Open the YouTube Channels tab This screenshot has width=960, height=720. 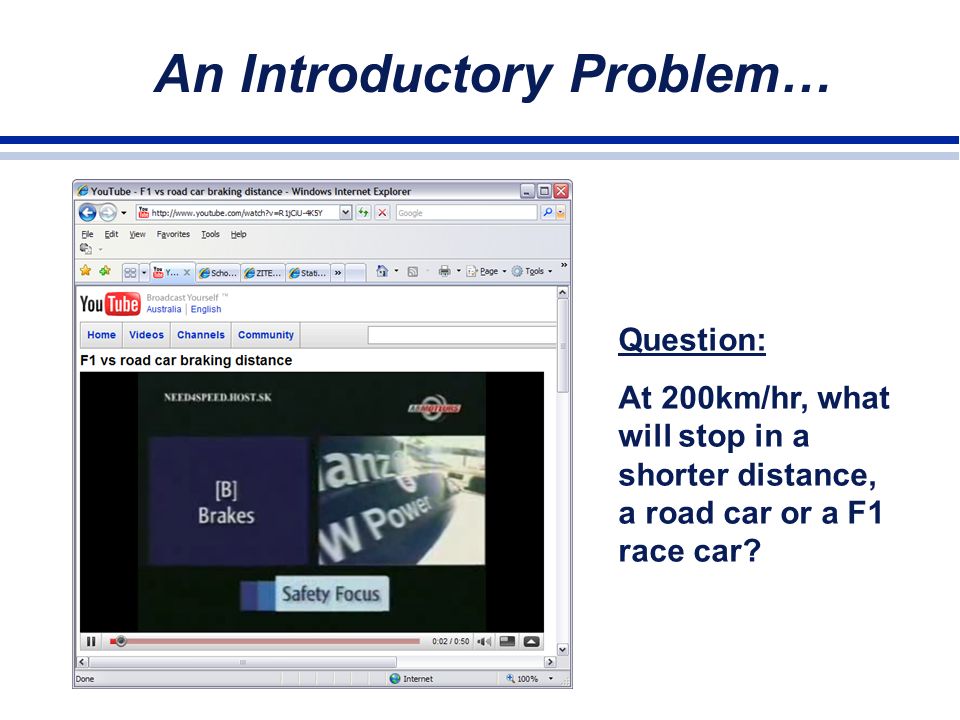coord(201,335)
